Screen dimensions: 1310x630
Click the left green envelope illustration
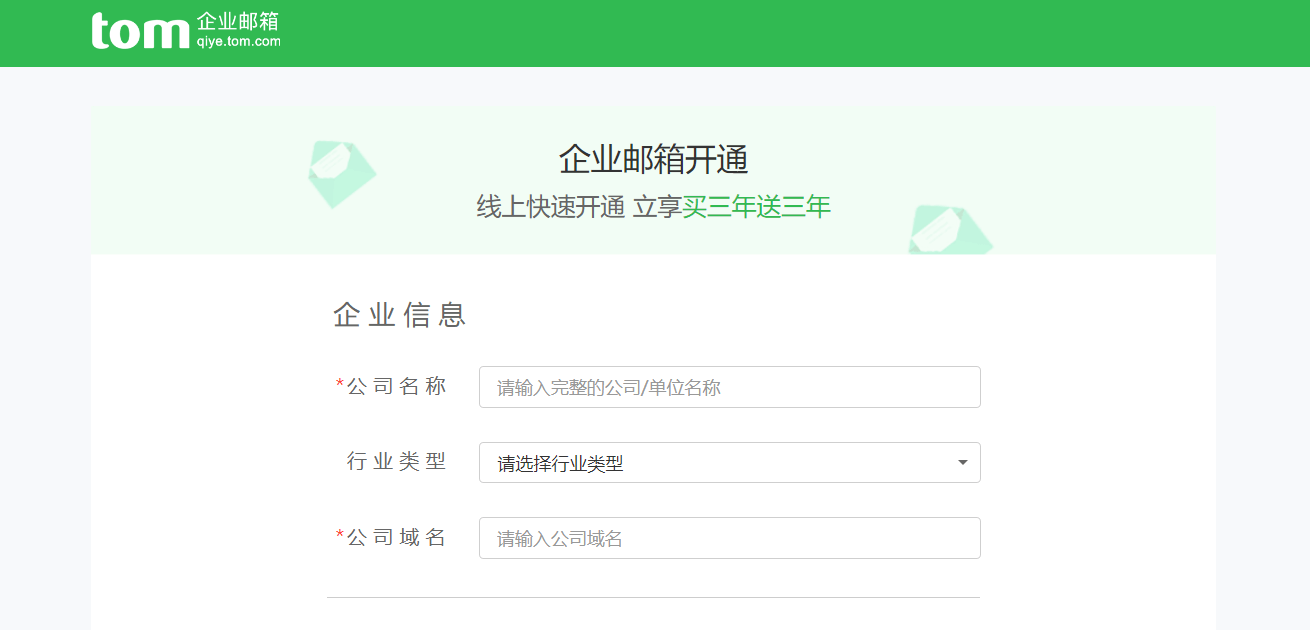(x=340, y=172)
